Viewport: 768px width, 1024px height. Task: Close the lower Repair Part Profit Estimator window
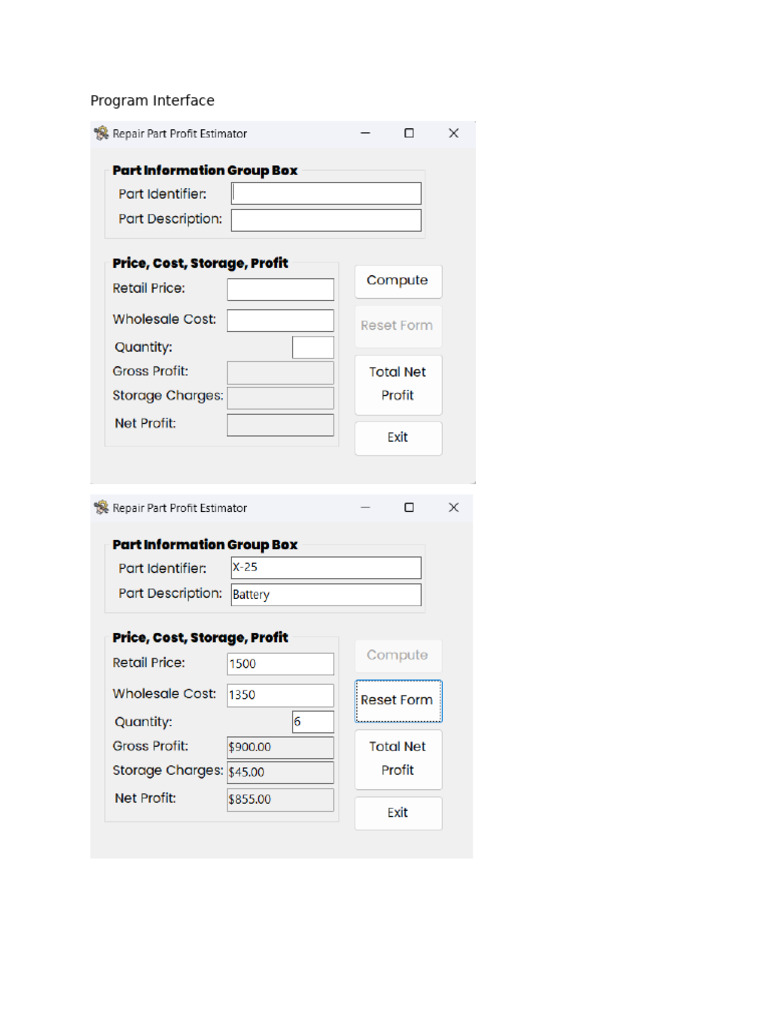coord(454,507)
